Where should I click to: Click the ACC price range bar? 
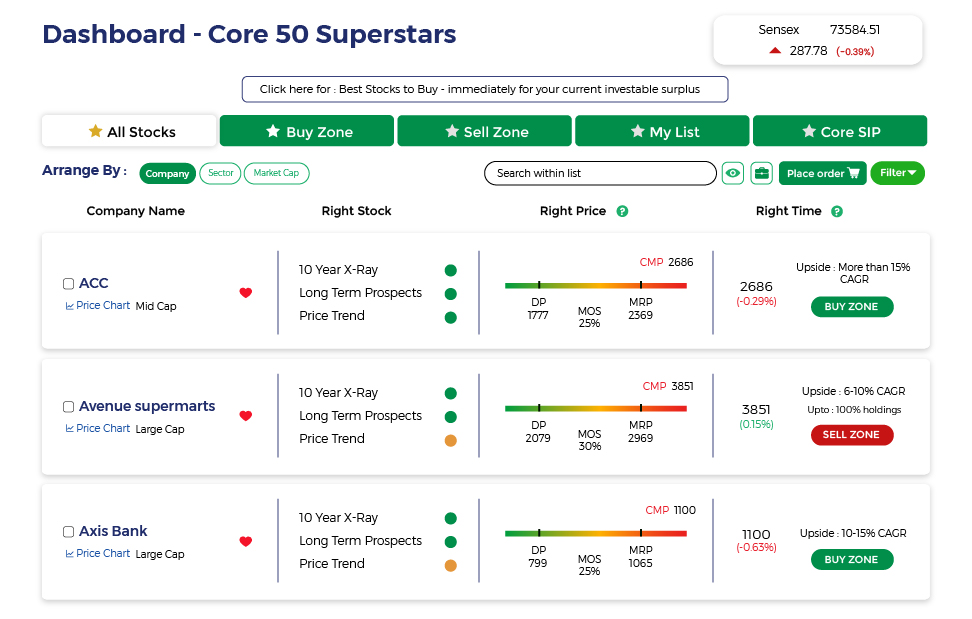click(x=596, y=286)
